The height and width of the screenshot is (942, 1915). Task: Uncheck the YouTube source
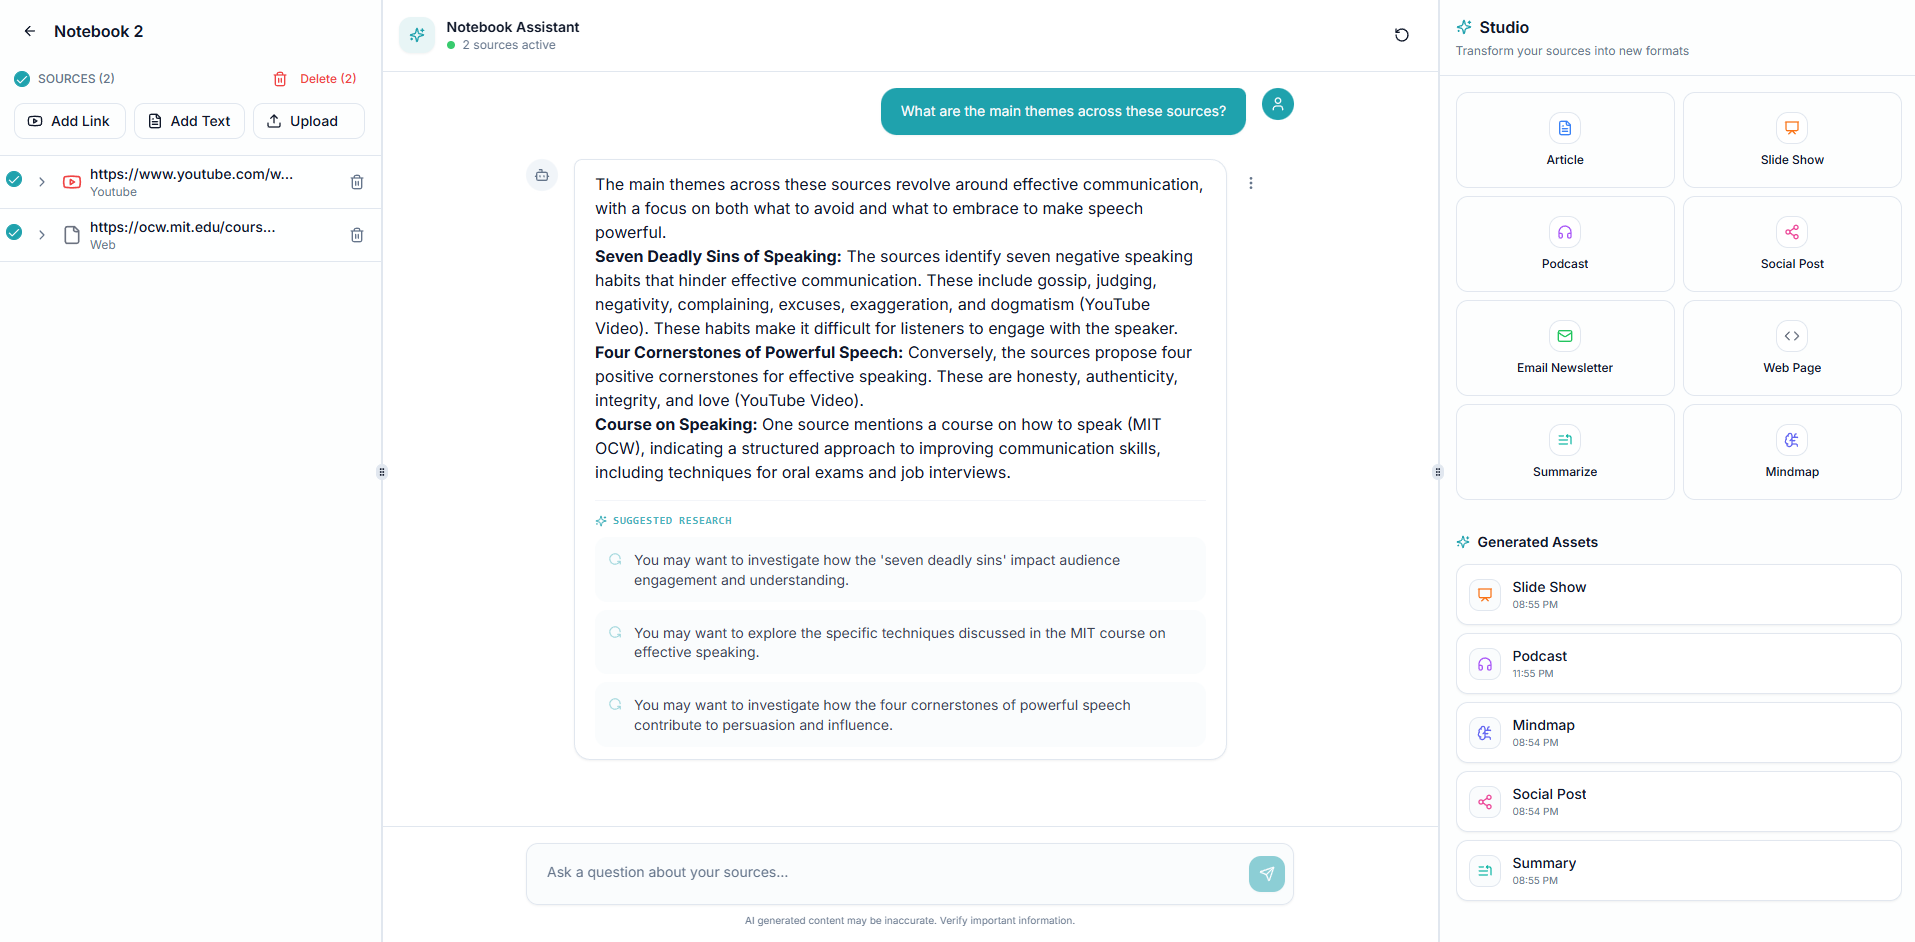(x=14, y=179)
